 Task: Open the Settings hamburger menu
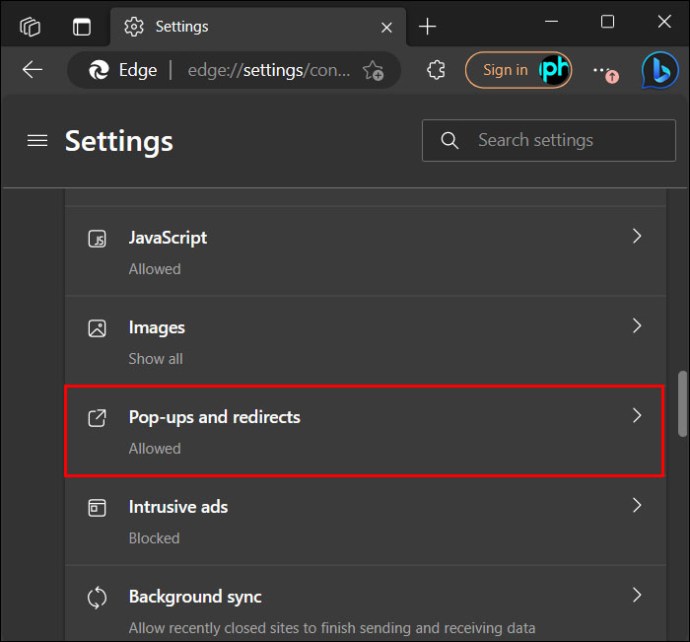37,141
